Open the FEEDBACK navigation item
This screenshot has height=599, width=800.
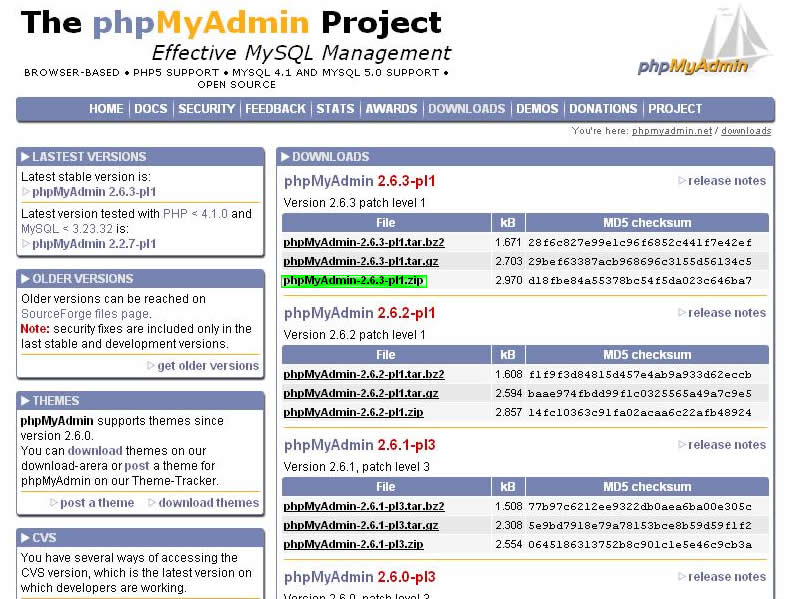click(x=275, y=109)
